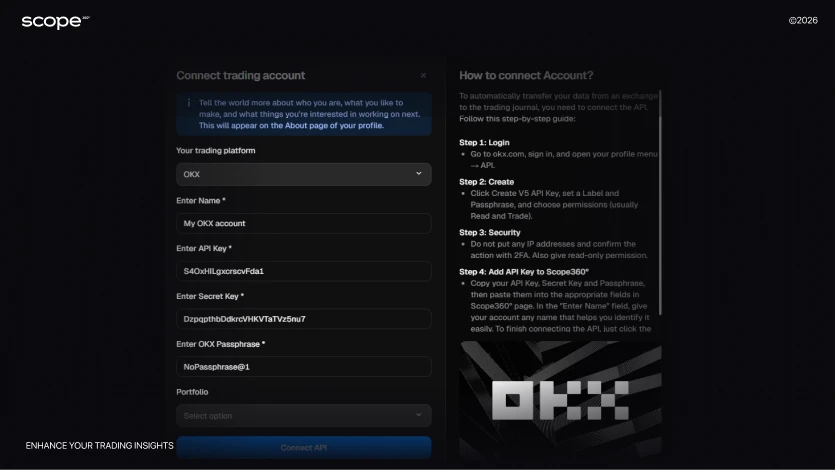
Task: Select the Secret Key text field
Action: click(303, 319)
